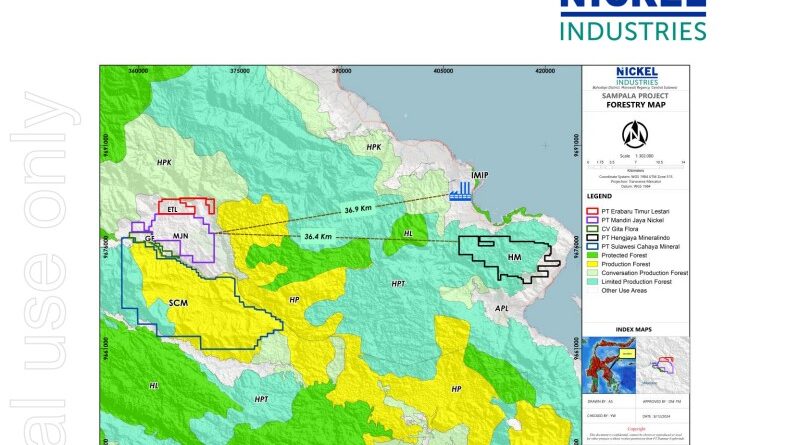Click the PT Erabaru Timur Lestari legend text
791x445 pixels.
[636, 211]
